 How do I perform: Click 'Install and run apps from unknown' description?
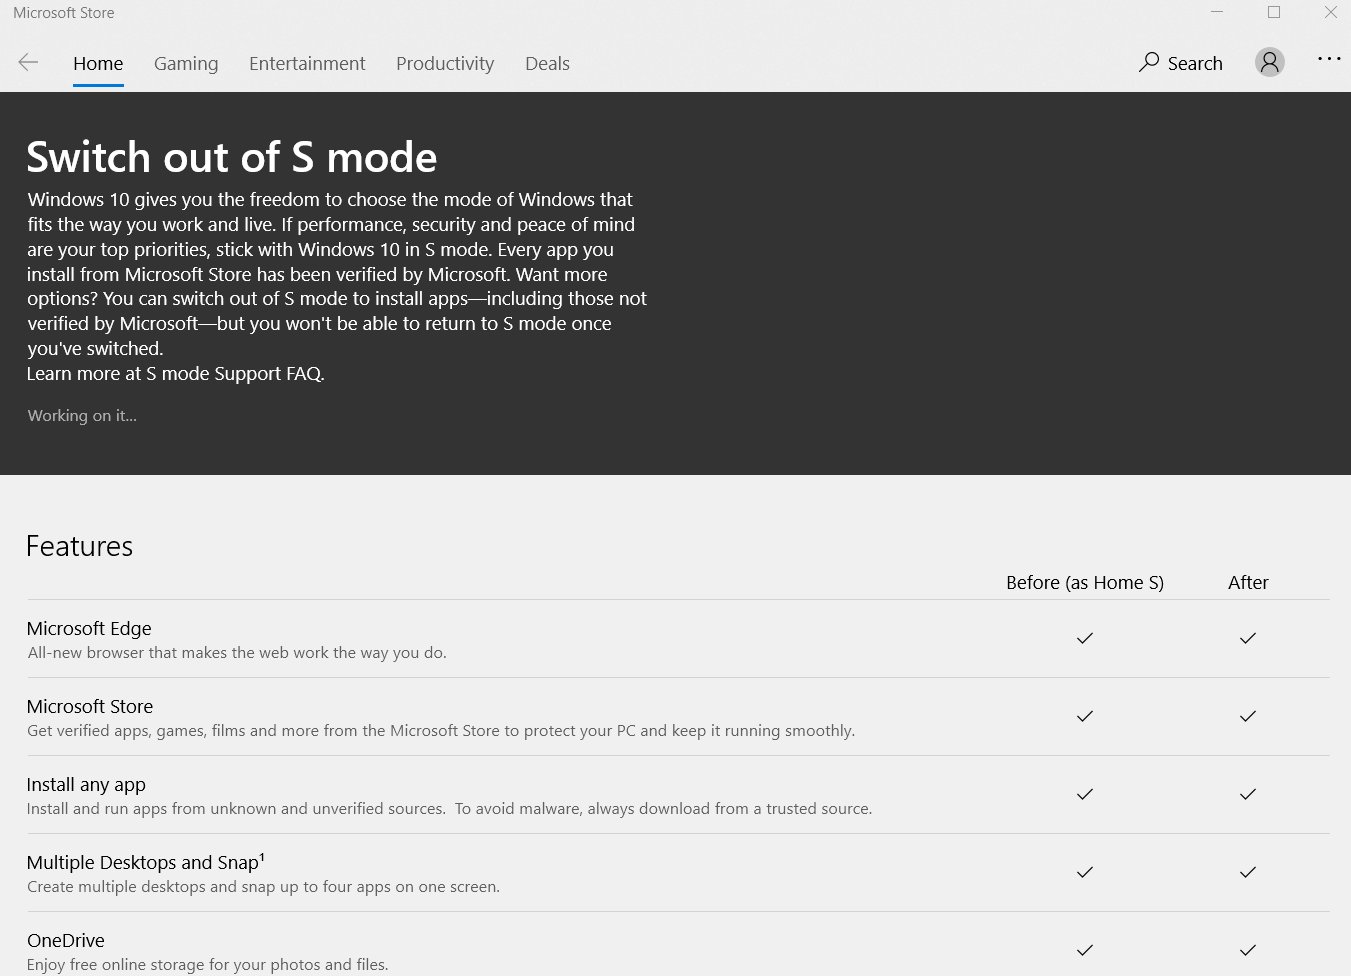[x=449, y=809]
